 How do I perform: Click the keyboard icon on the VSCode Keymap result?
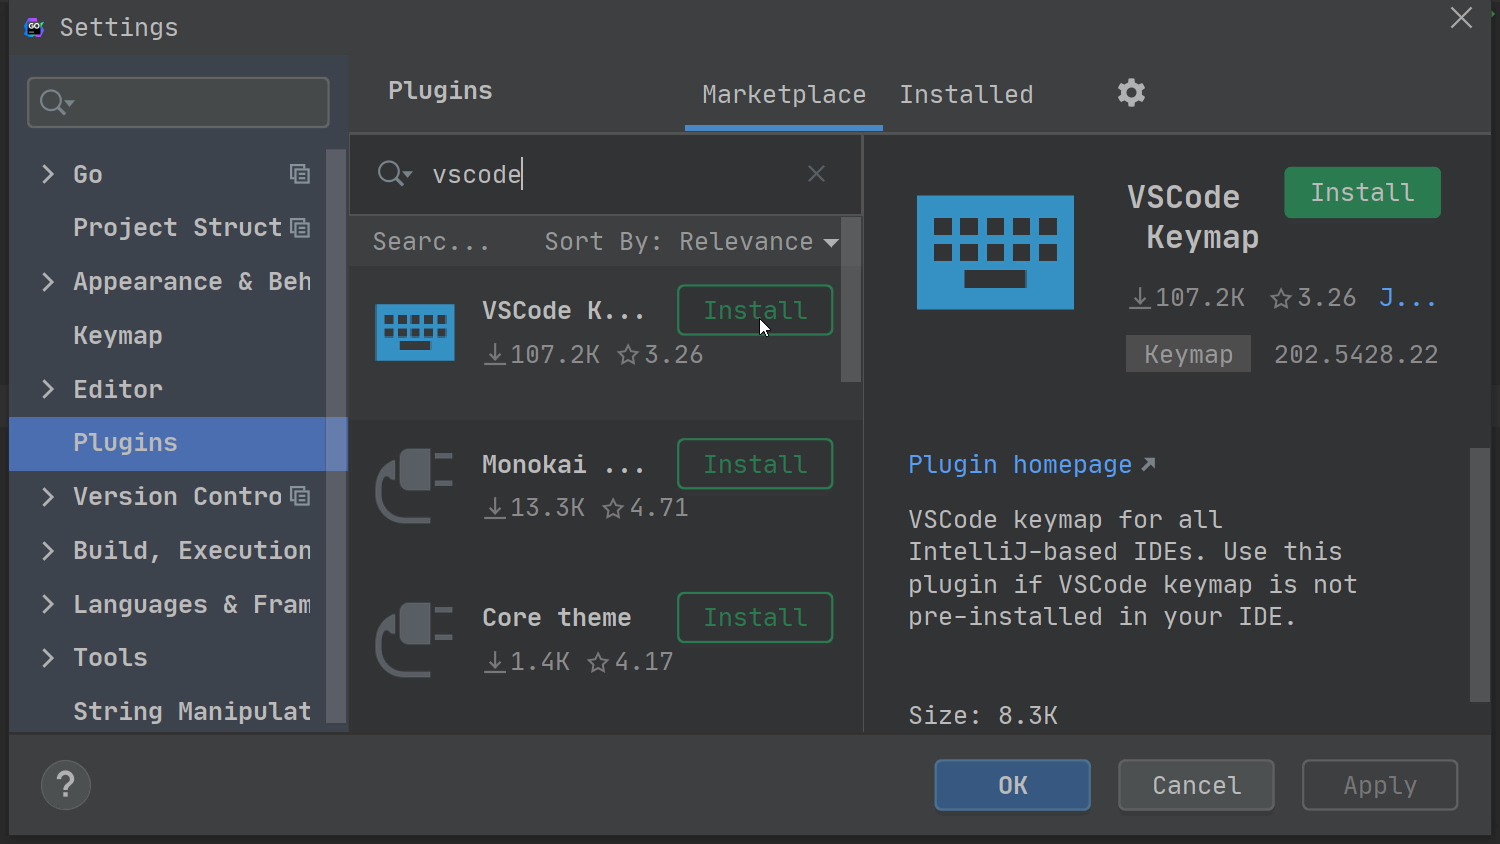[x=414, y=331]
